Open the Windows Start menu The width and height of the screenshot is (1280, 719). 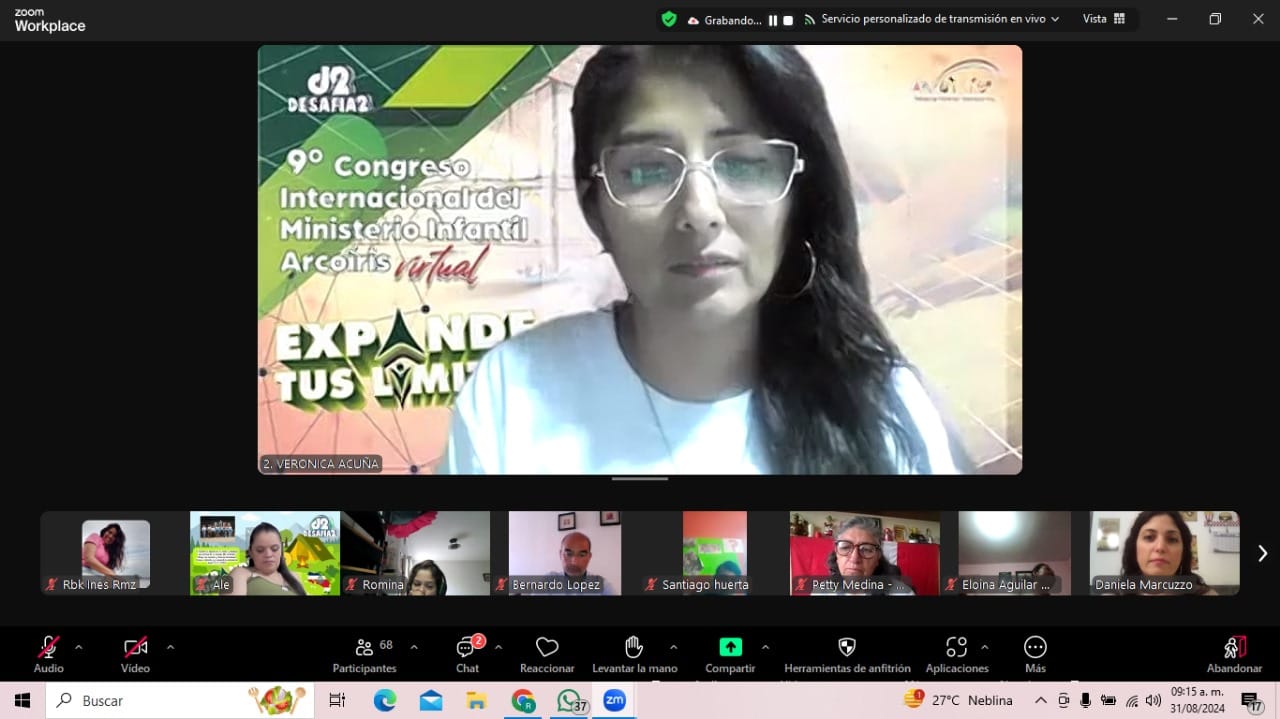pos(22,701)
